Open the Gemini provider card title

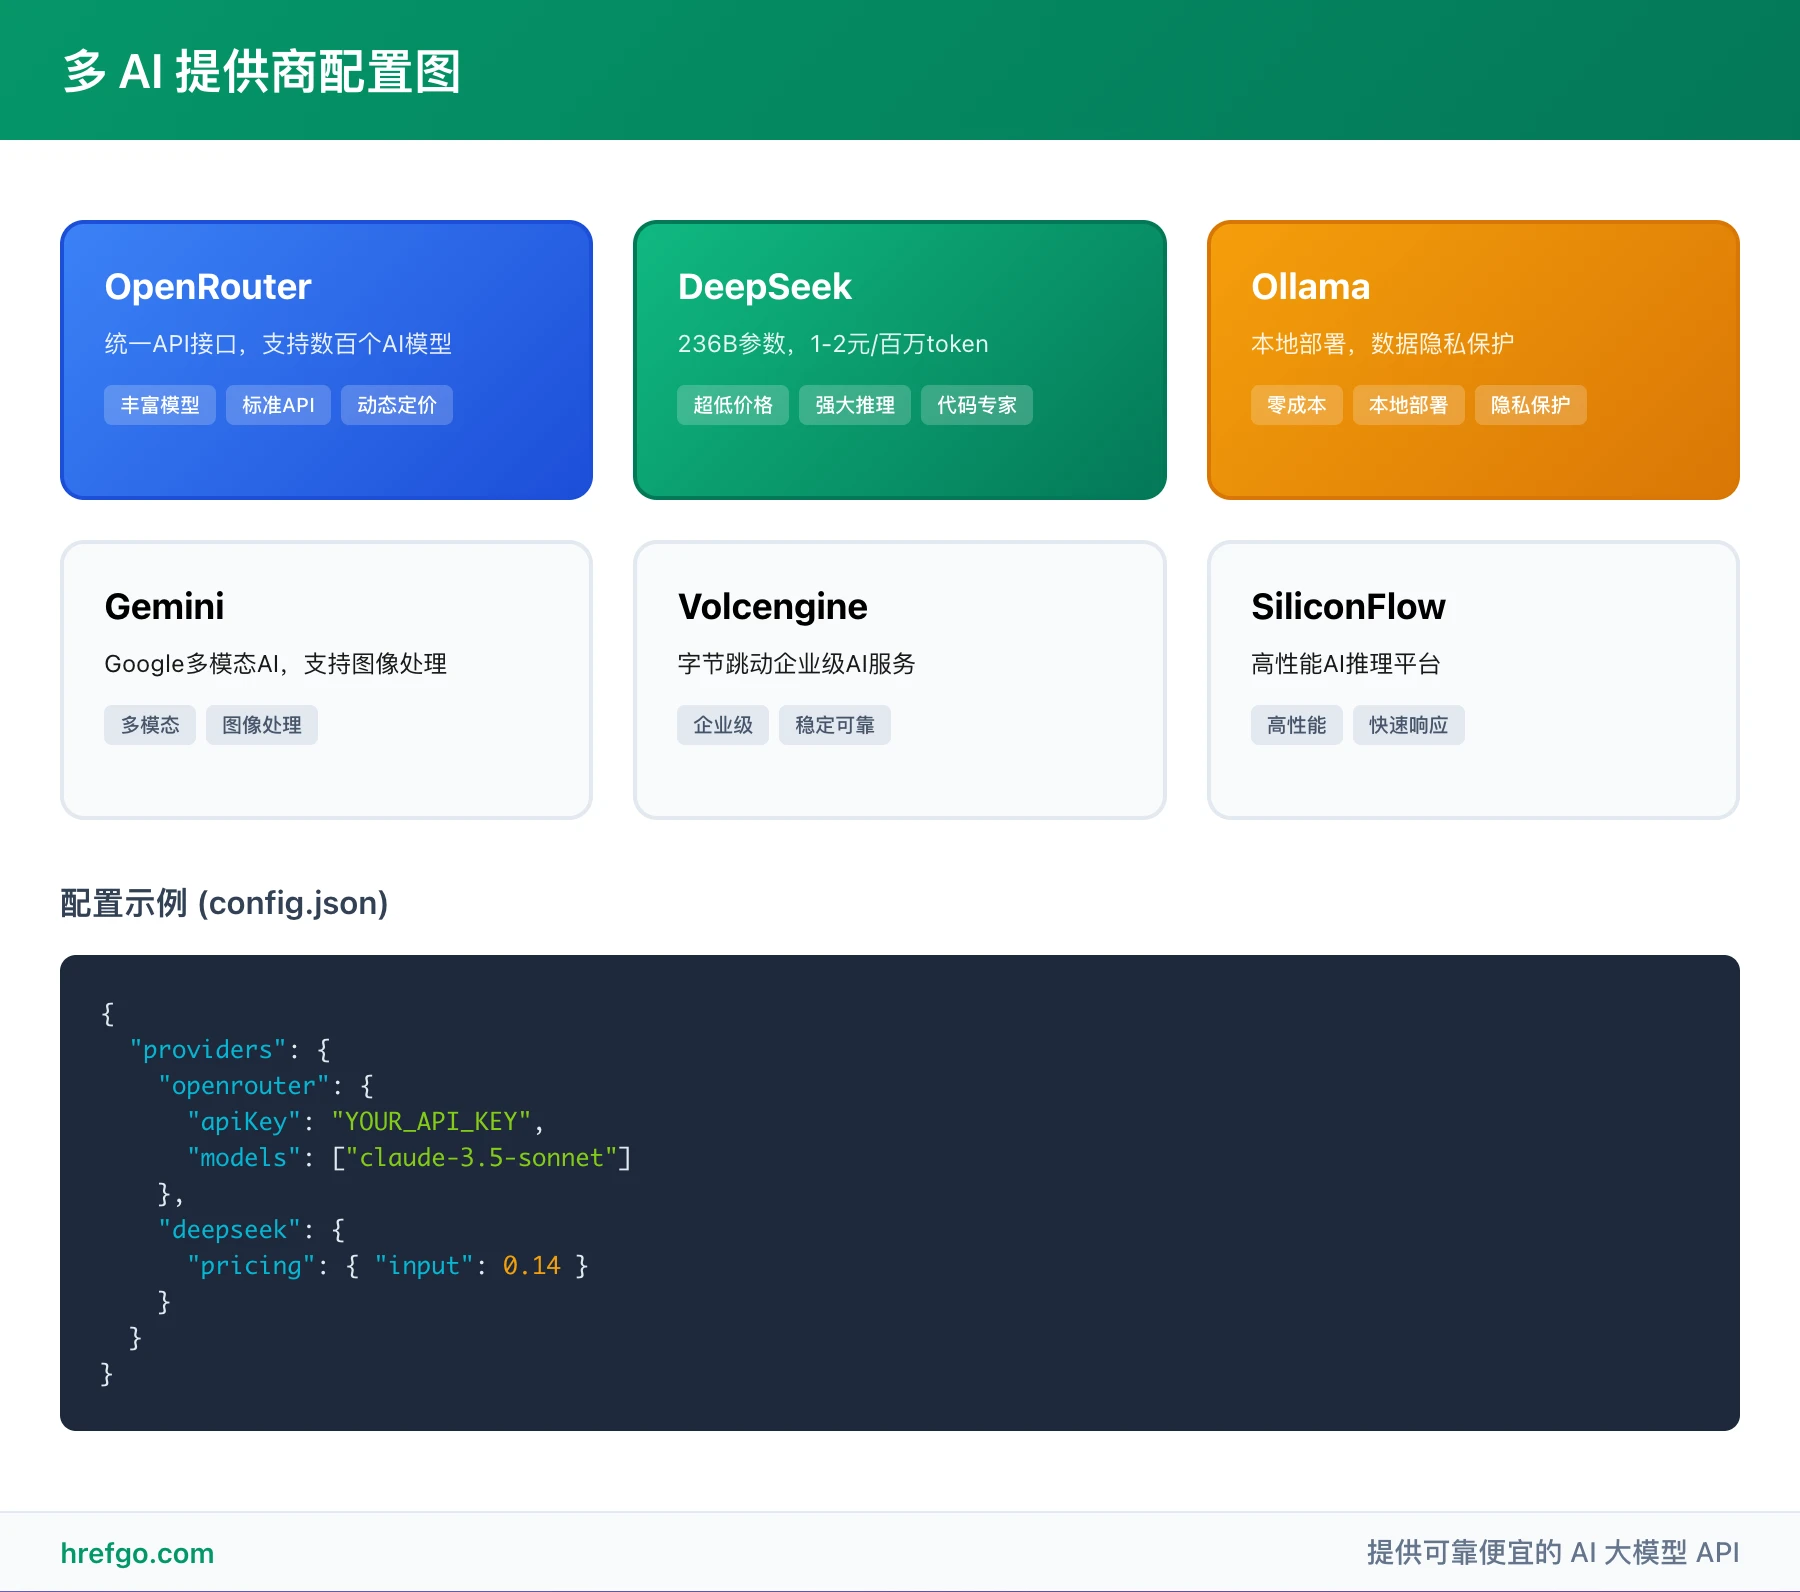click(164, 607)
